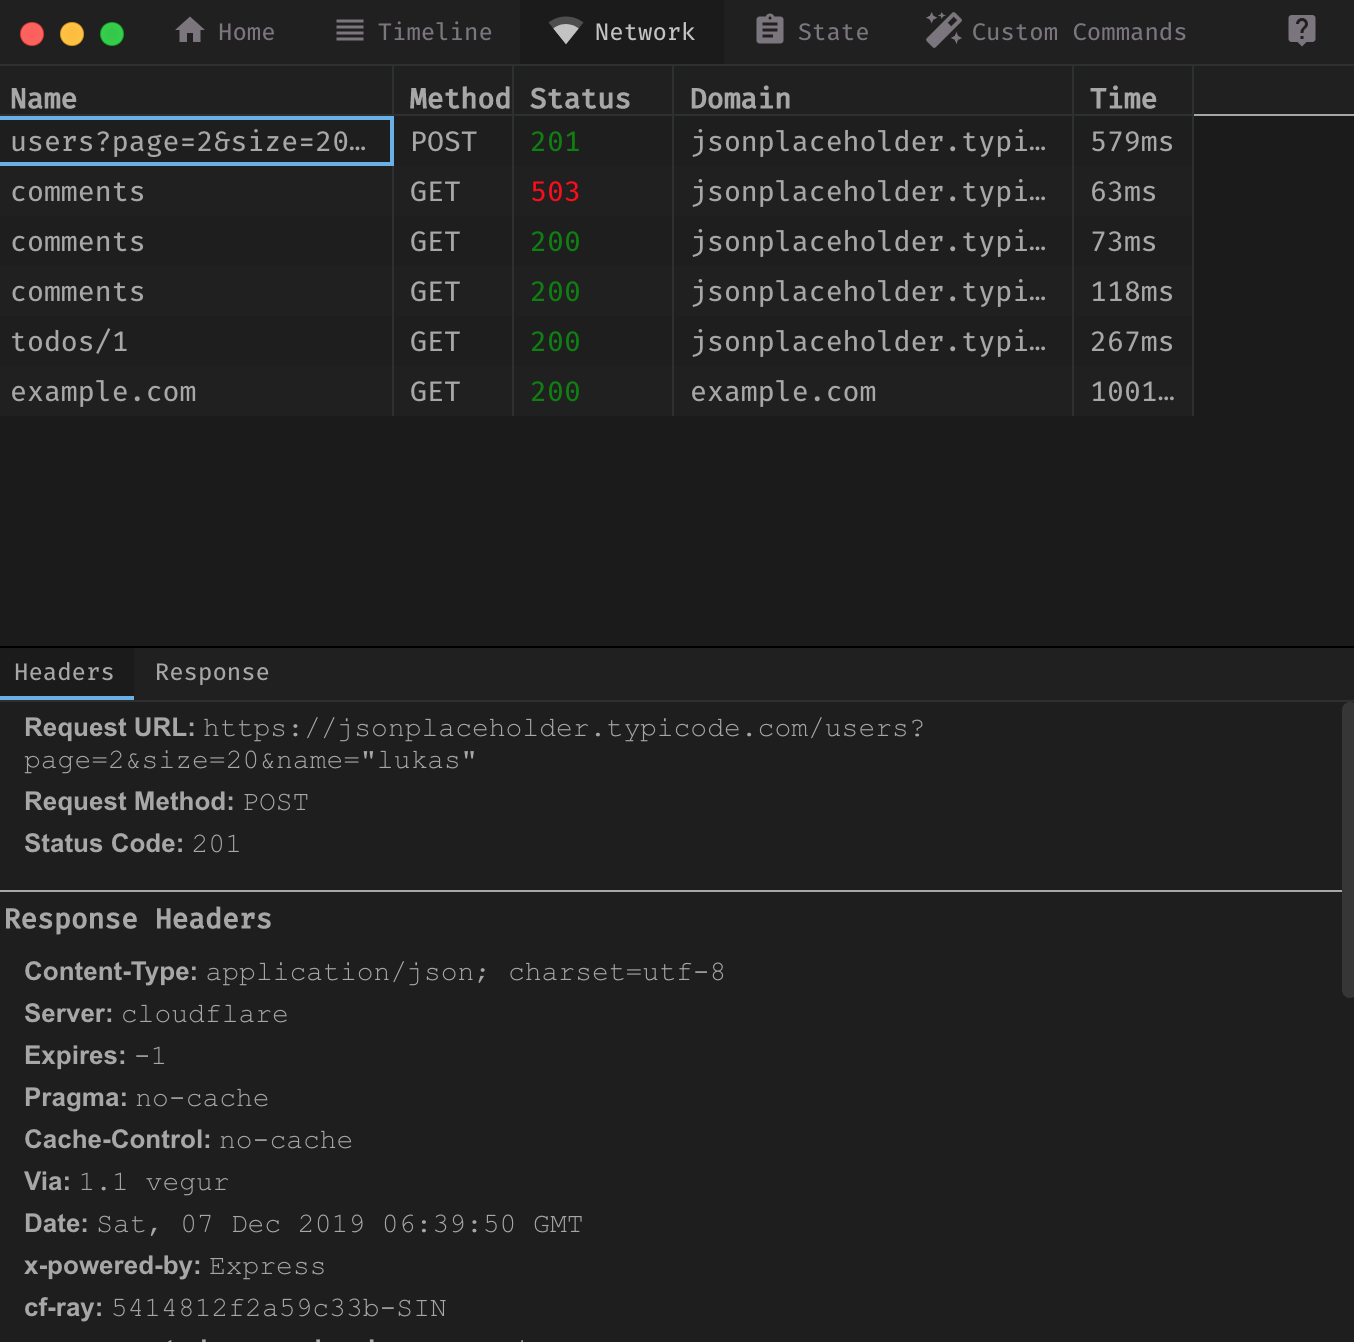Switch to the Response details tab
The image size is (1354, 1342).
coord(212,672)
